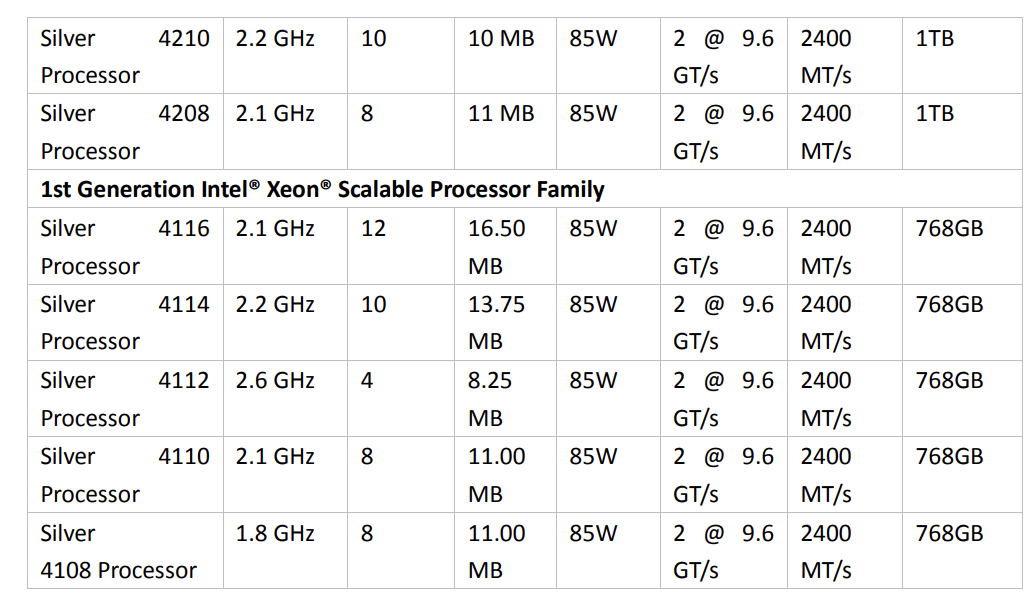This screenshot has width=1036, height=594.
Task: Click the 4 cores cell
Action: pyautogui.click(x=367, y=381)
